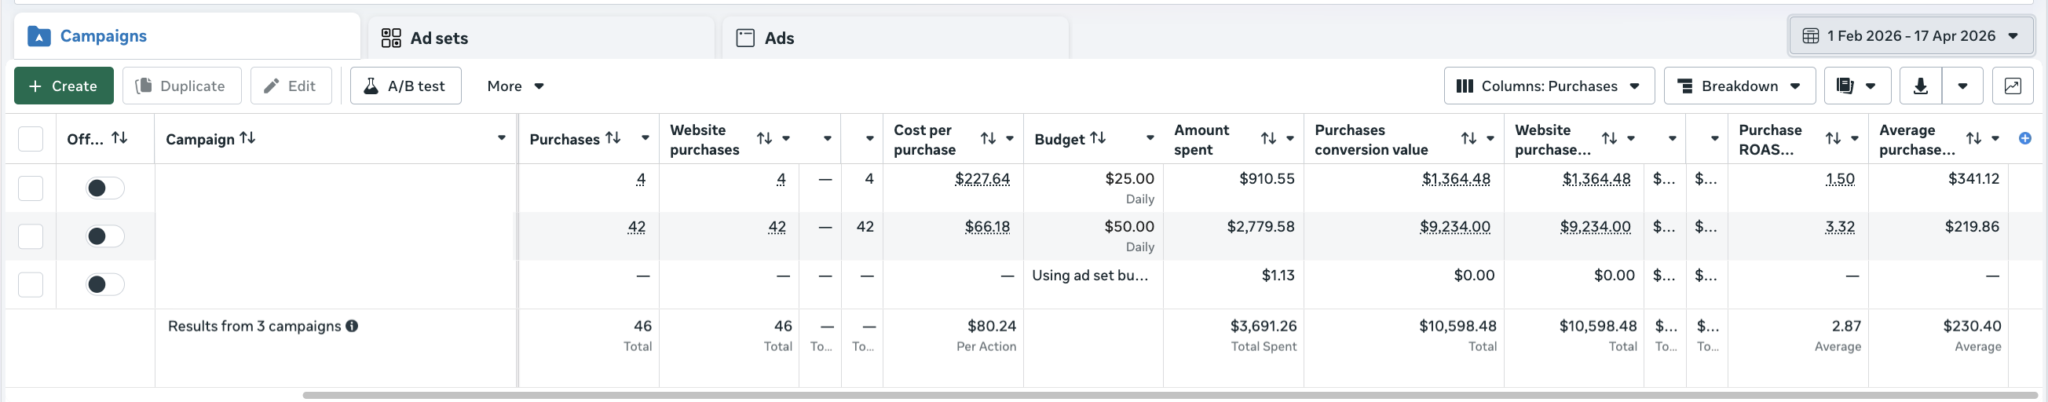This screenshot has width=2048, height=402.
Task: Switch to the Ads tab
Action: tap(895, 38)
